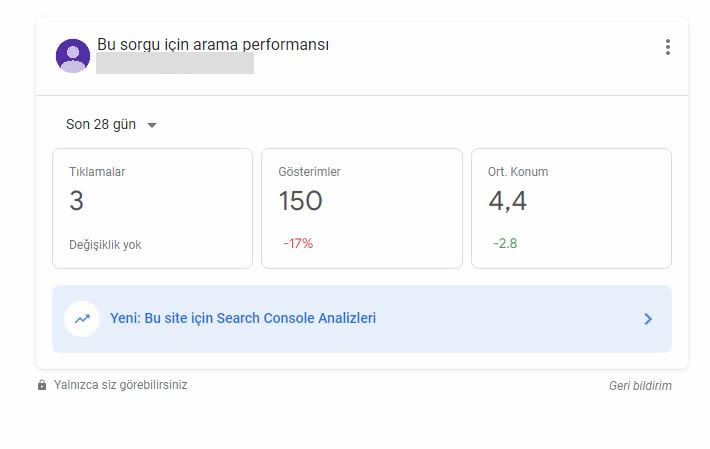
Task: Click the Ort. Konum metric label
Action: (x=518, y=172)
